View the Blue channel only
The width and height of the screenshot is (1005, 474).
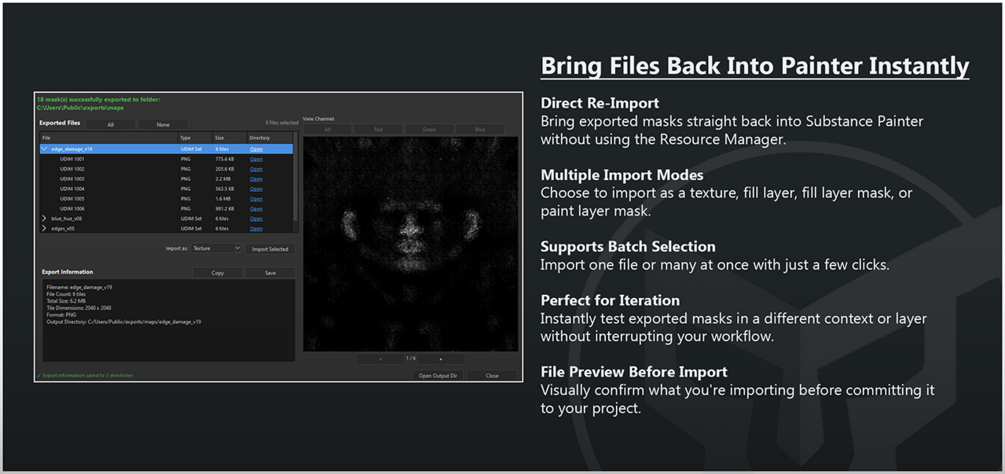pyautogui.click(x=479, y=129)
